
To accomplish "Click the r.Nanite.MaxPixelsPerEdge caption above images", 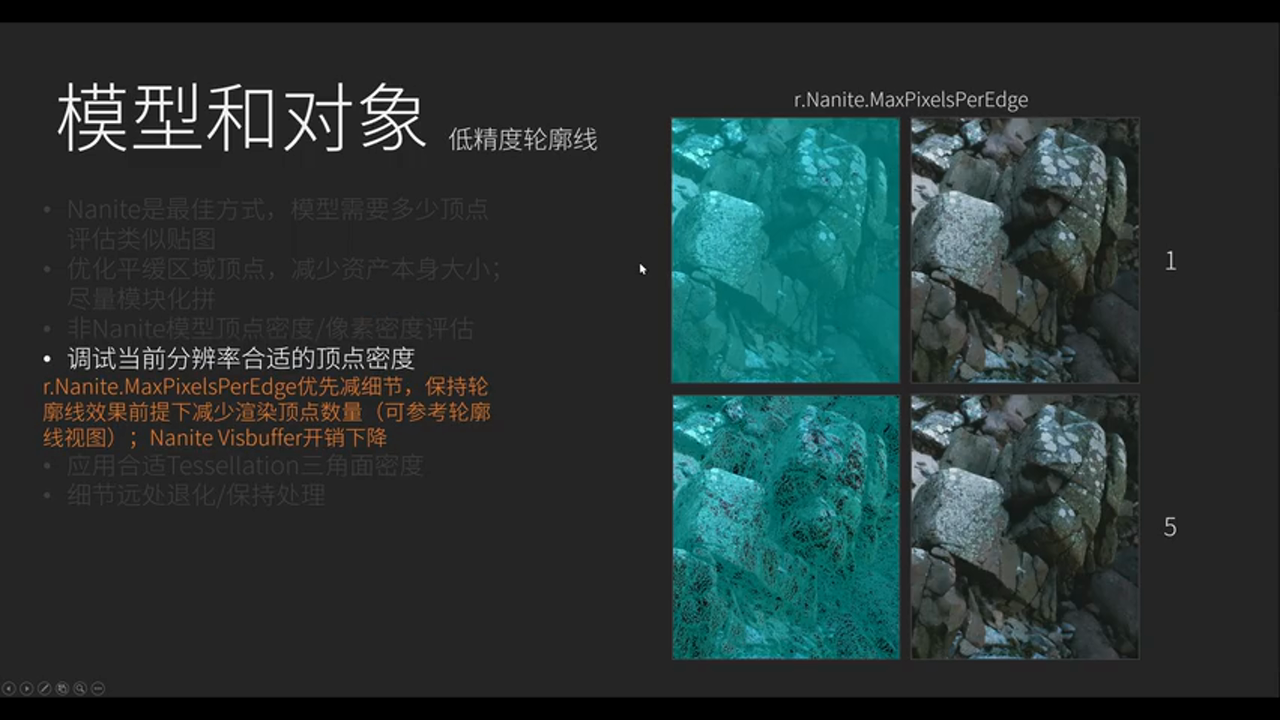I will point(910,100).
